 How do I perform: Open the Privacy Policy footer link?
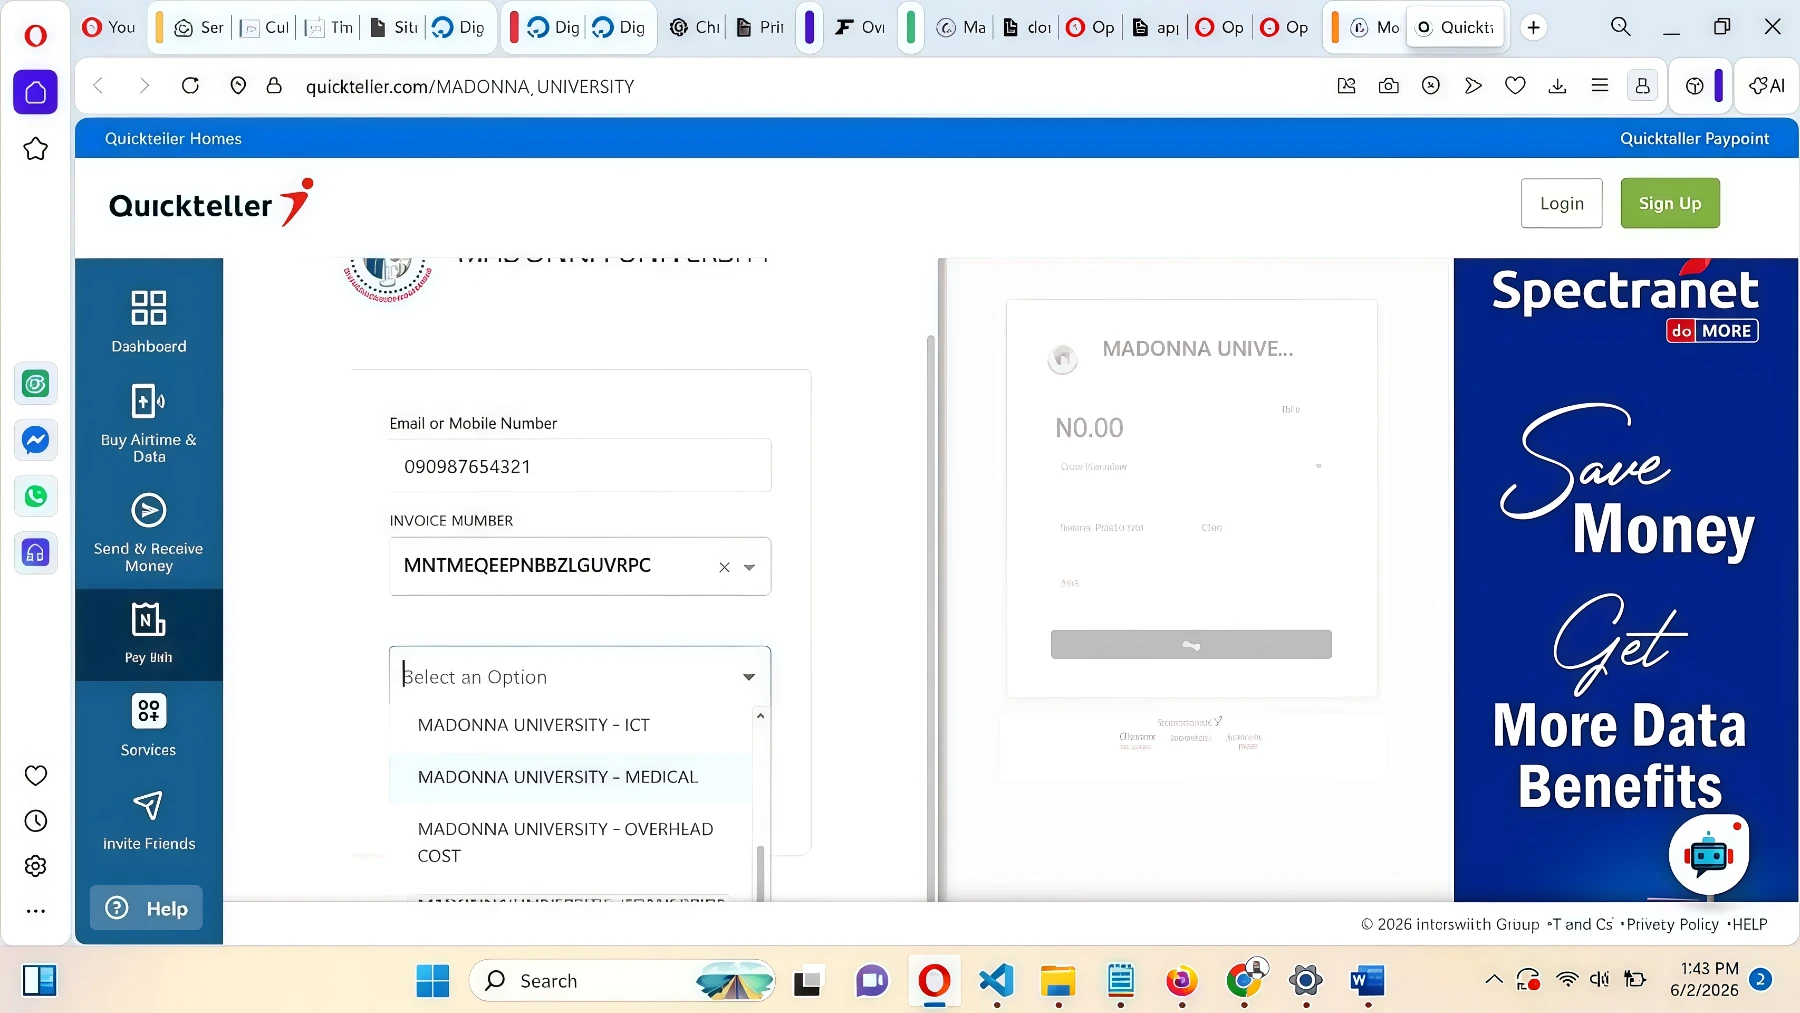(1672, 924)
